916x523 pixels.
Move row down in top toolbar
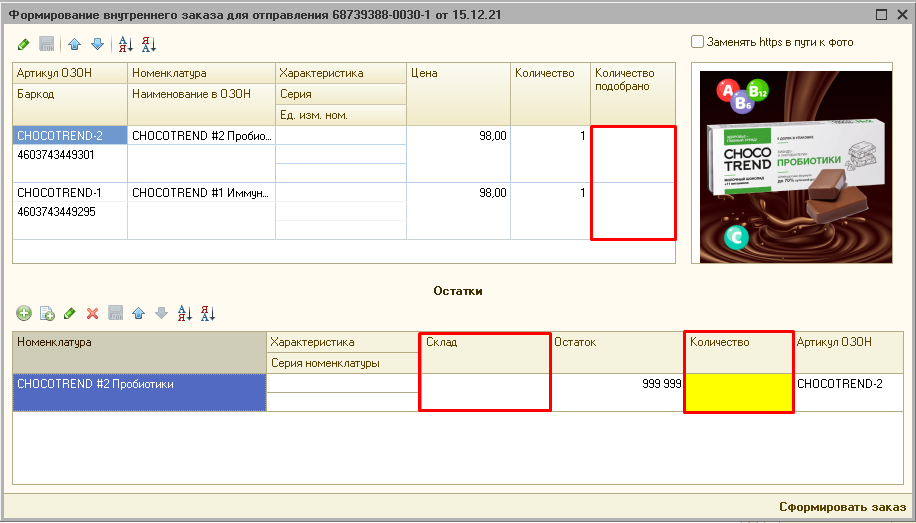tap(98, 44)
